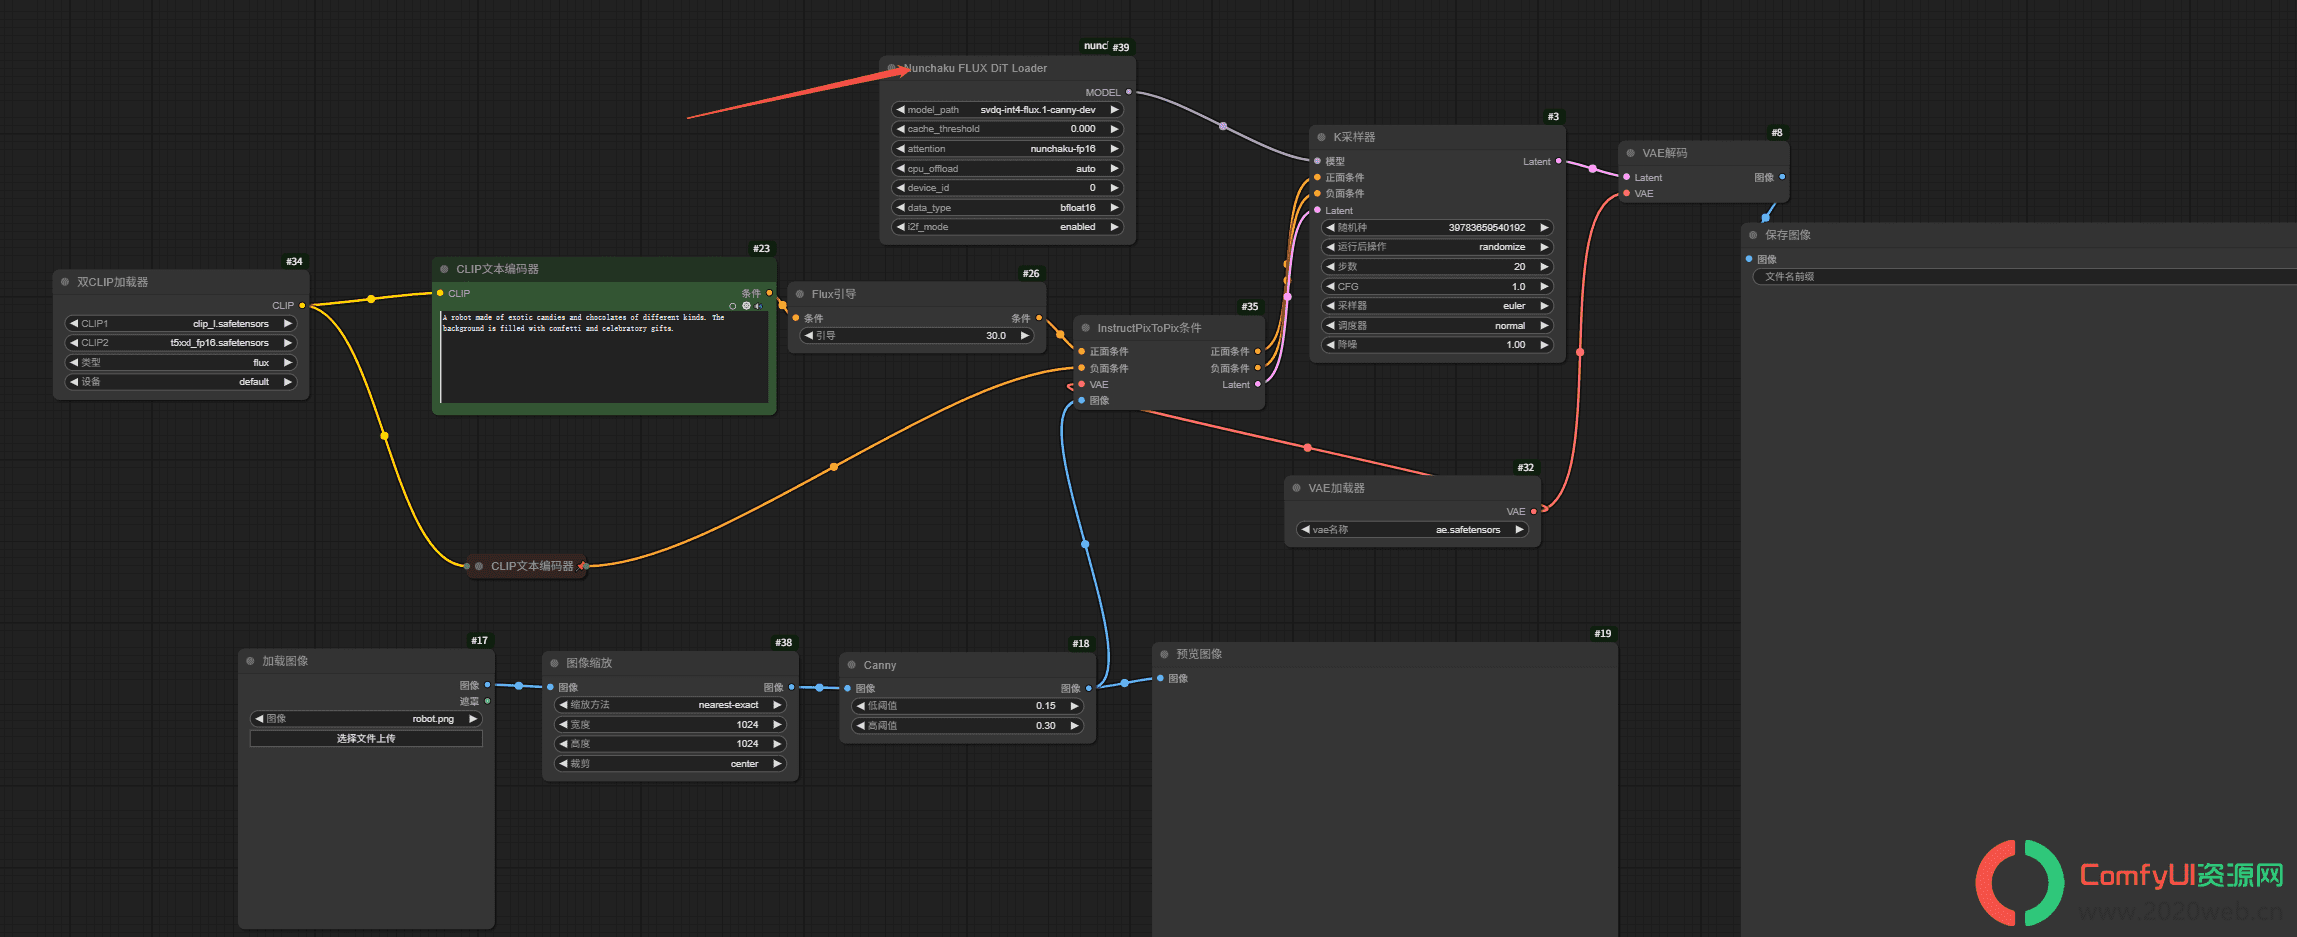Collapse the 双CLIP加载器 node with its title dot
The width and height of the screenshot is (2297, 937).
tap(65, 282)
